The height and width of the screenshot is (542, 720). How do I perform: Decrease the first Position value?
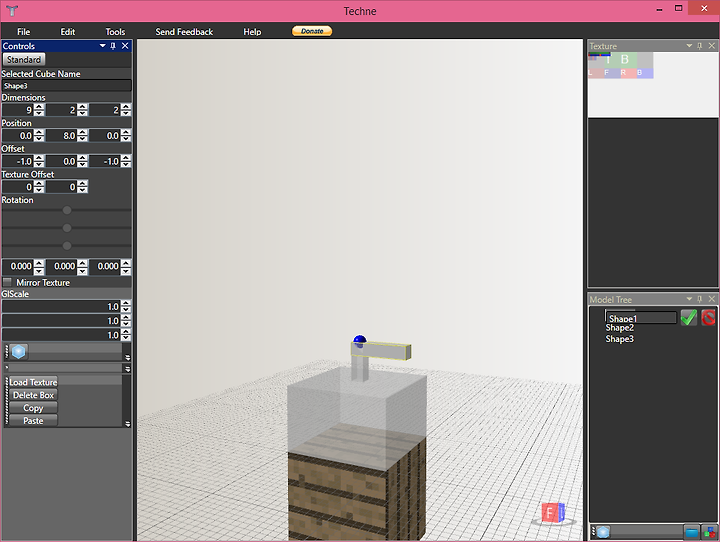[x=39, y=139]
